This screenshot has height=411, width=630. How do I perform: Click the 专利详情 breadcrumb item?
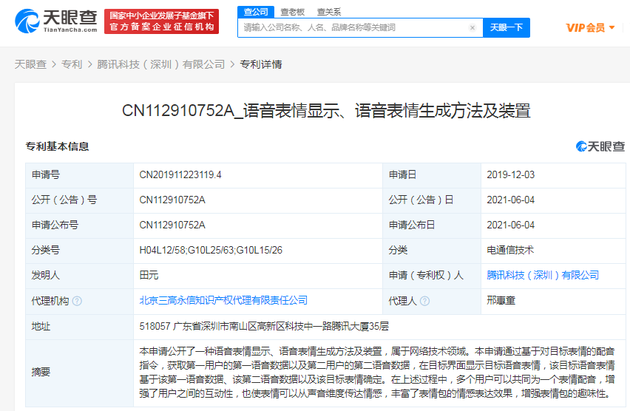(x=261, y=64)
